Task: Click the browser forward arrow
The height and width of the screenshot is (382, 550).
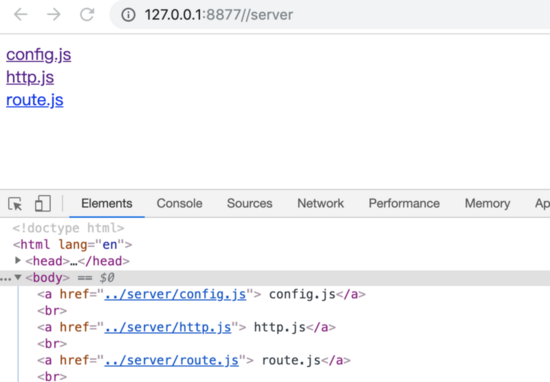Action: pyautogui.click(x=54, y=14)
